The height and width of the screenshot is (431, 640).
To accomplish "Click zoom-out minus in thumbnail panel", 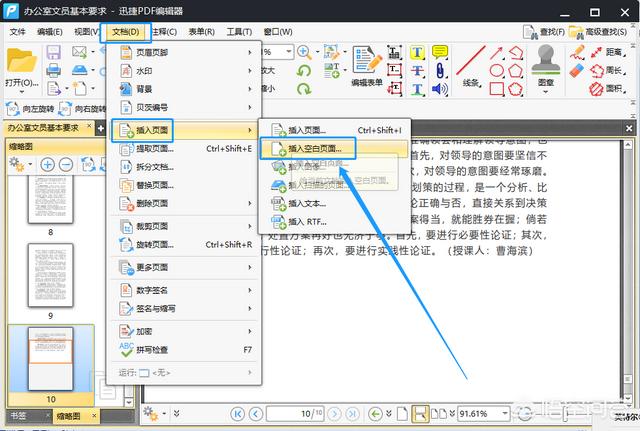I will coord(66,165).
